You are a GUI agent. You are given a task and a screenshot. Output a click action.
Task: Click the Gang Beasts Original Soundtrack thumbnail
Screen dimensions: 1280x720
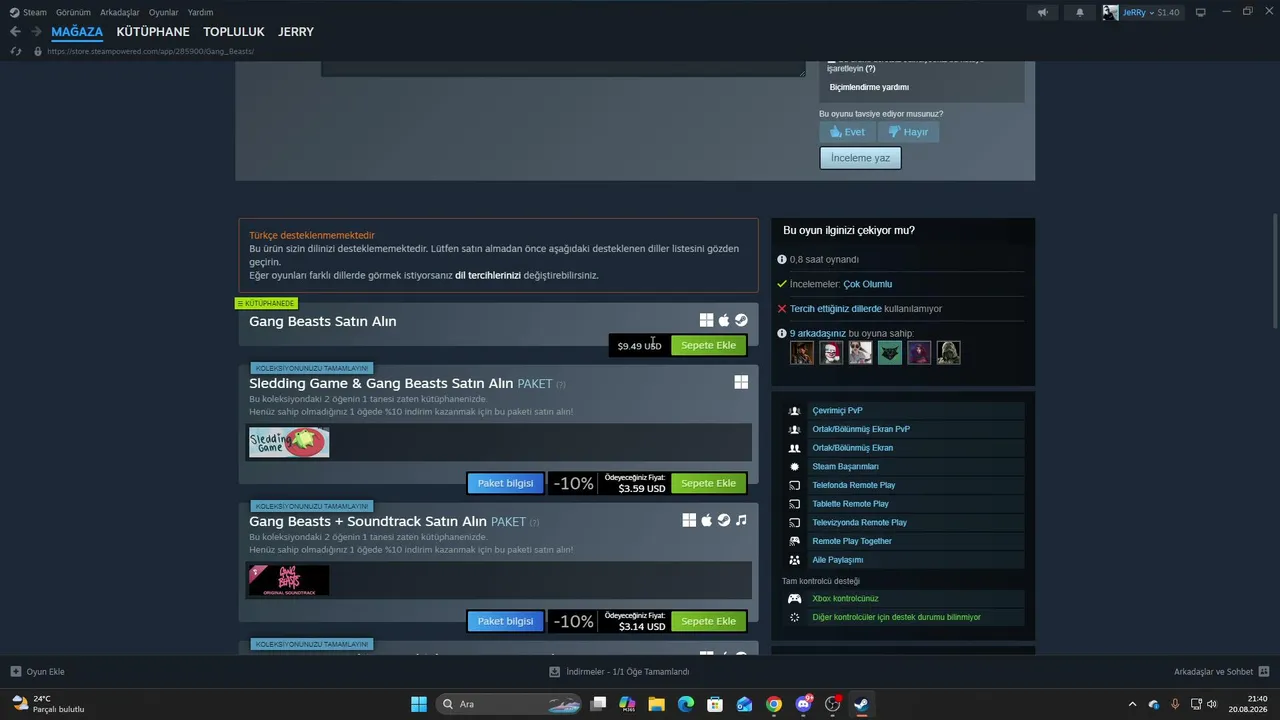pos(289,580)
